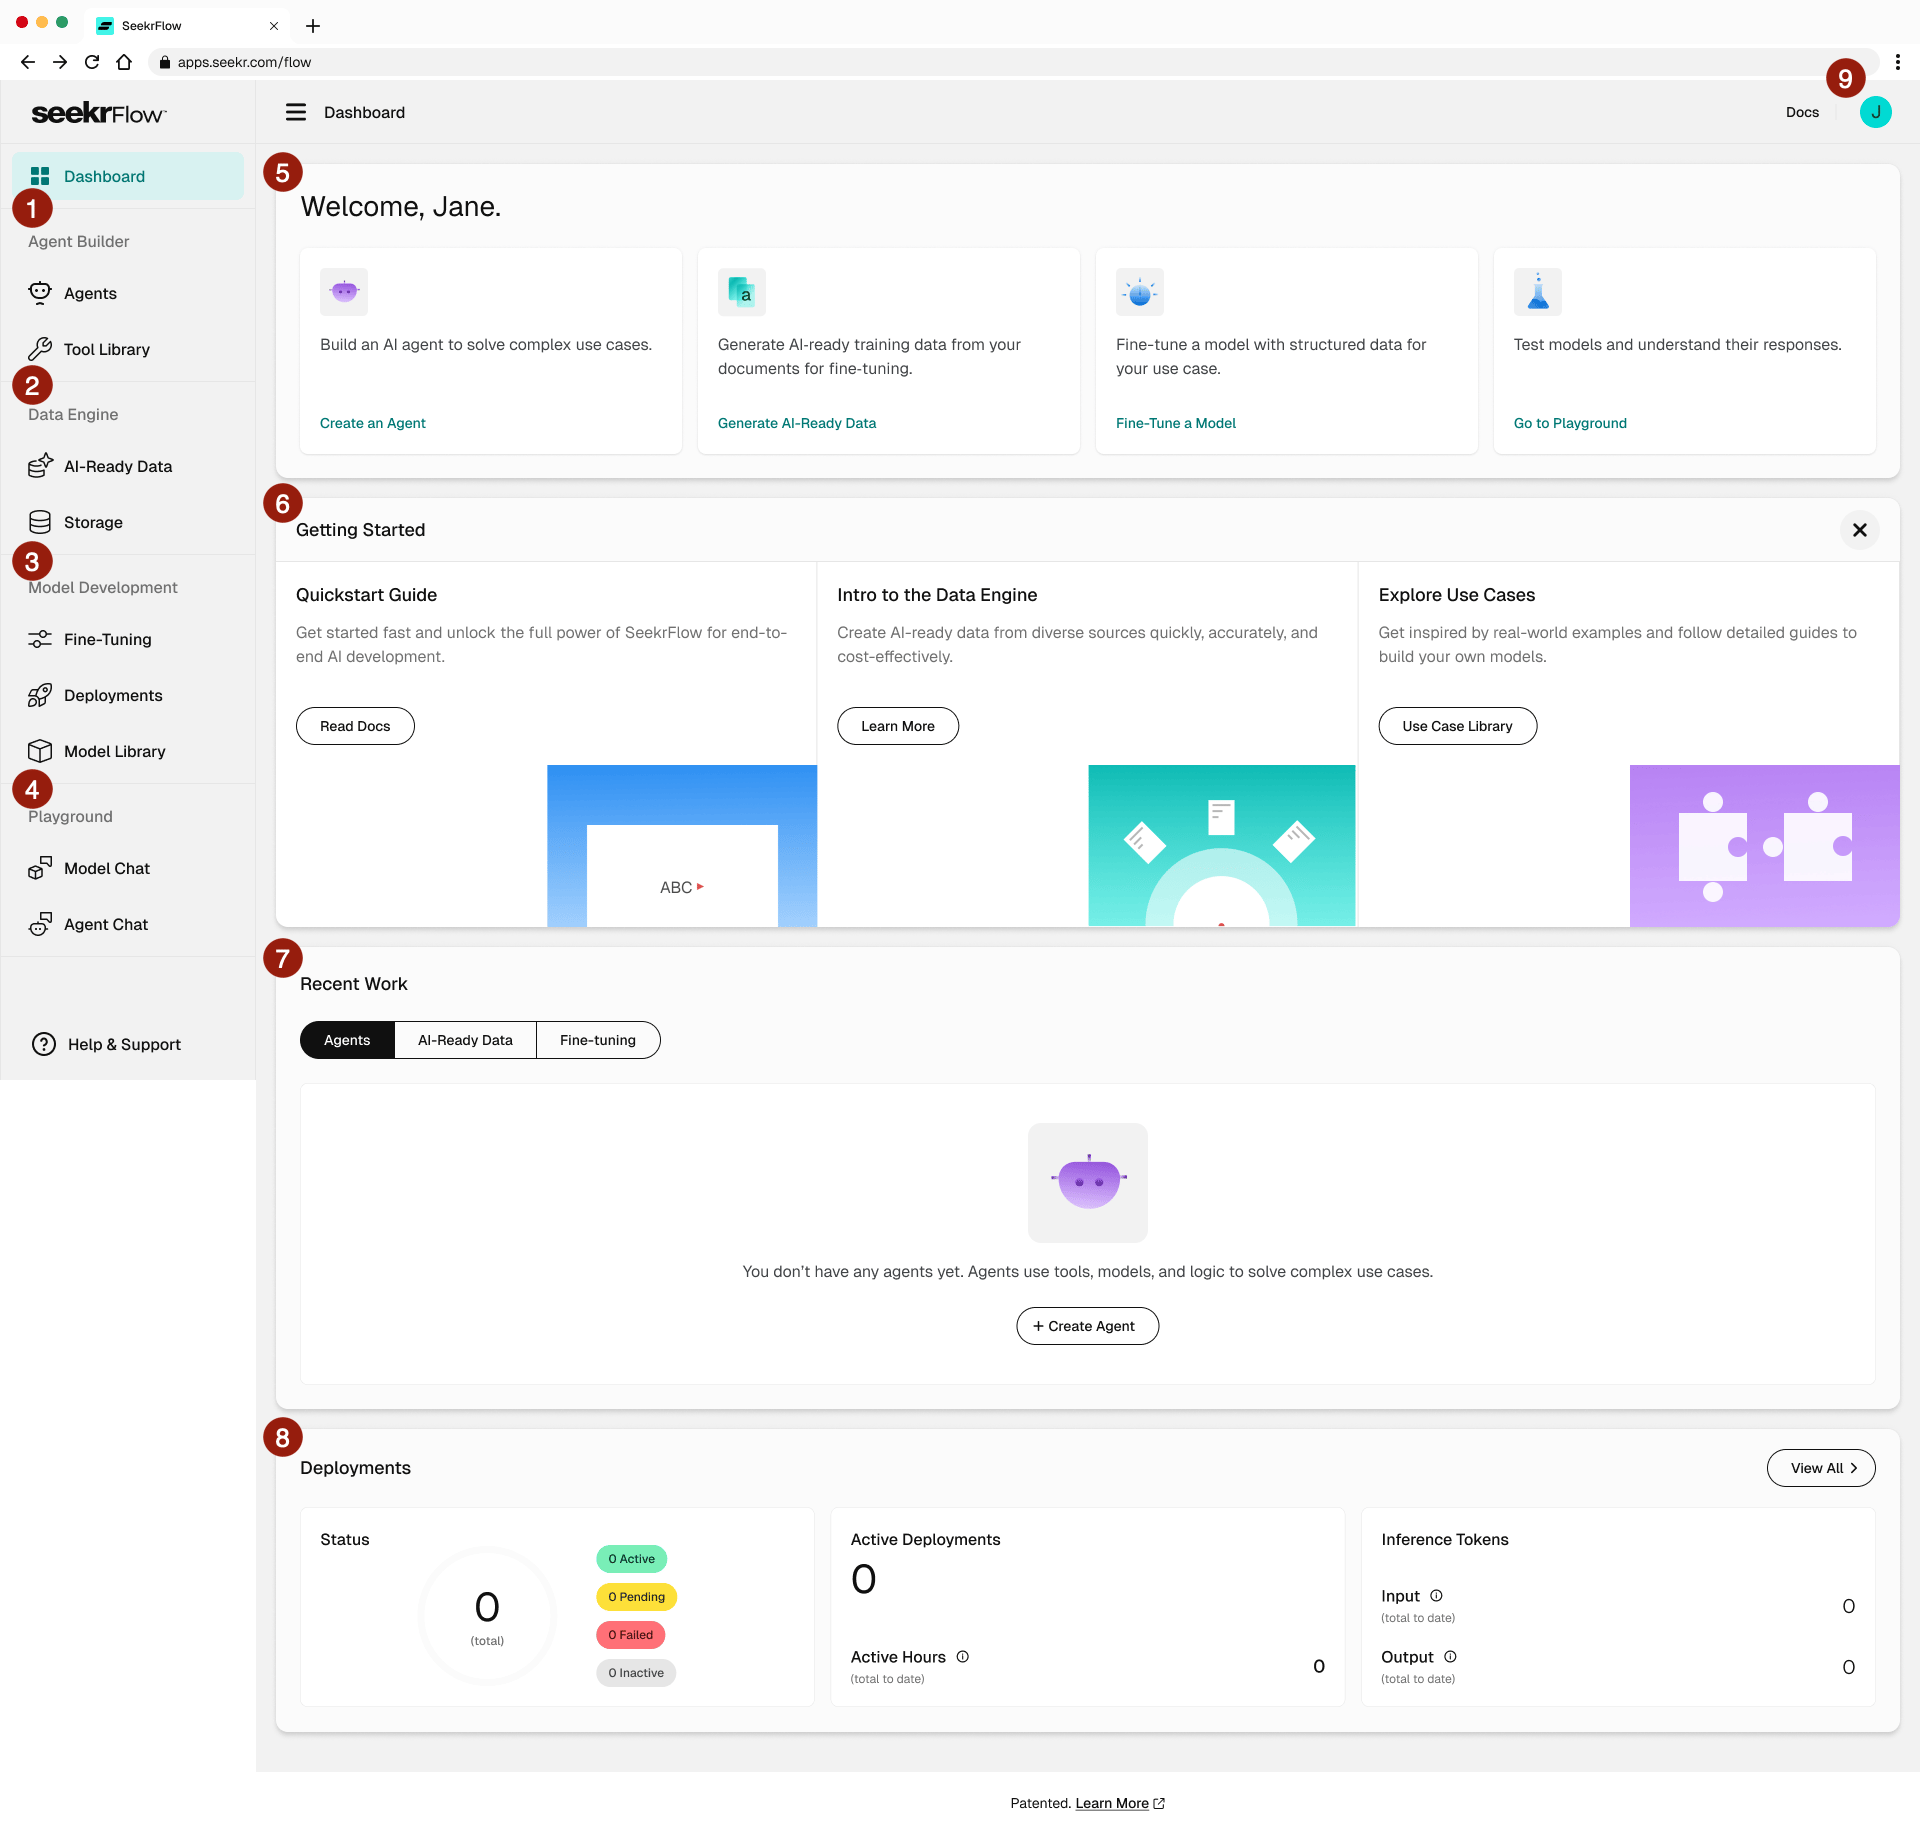
Task: Click the Generate AI-Ready Data link
Action: point(797,423)
